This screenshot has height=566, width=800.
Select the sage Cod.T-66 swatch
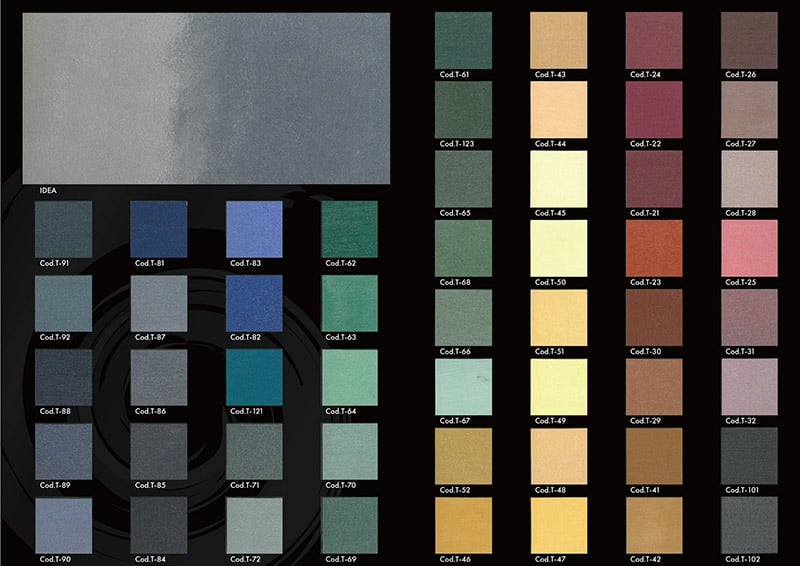[x=463, y=317]
